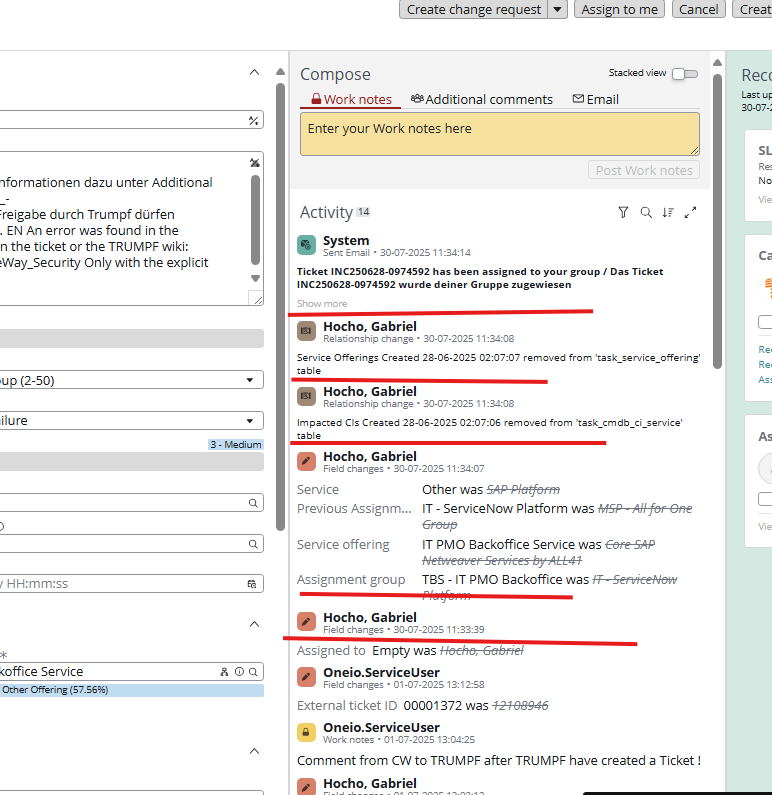Click Oneio.ServiceUser field changes pencil icon
The image size is (772, 795).
pyautogui.click(x=306, y=677)
